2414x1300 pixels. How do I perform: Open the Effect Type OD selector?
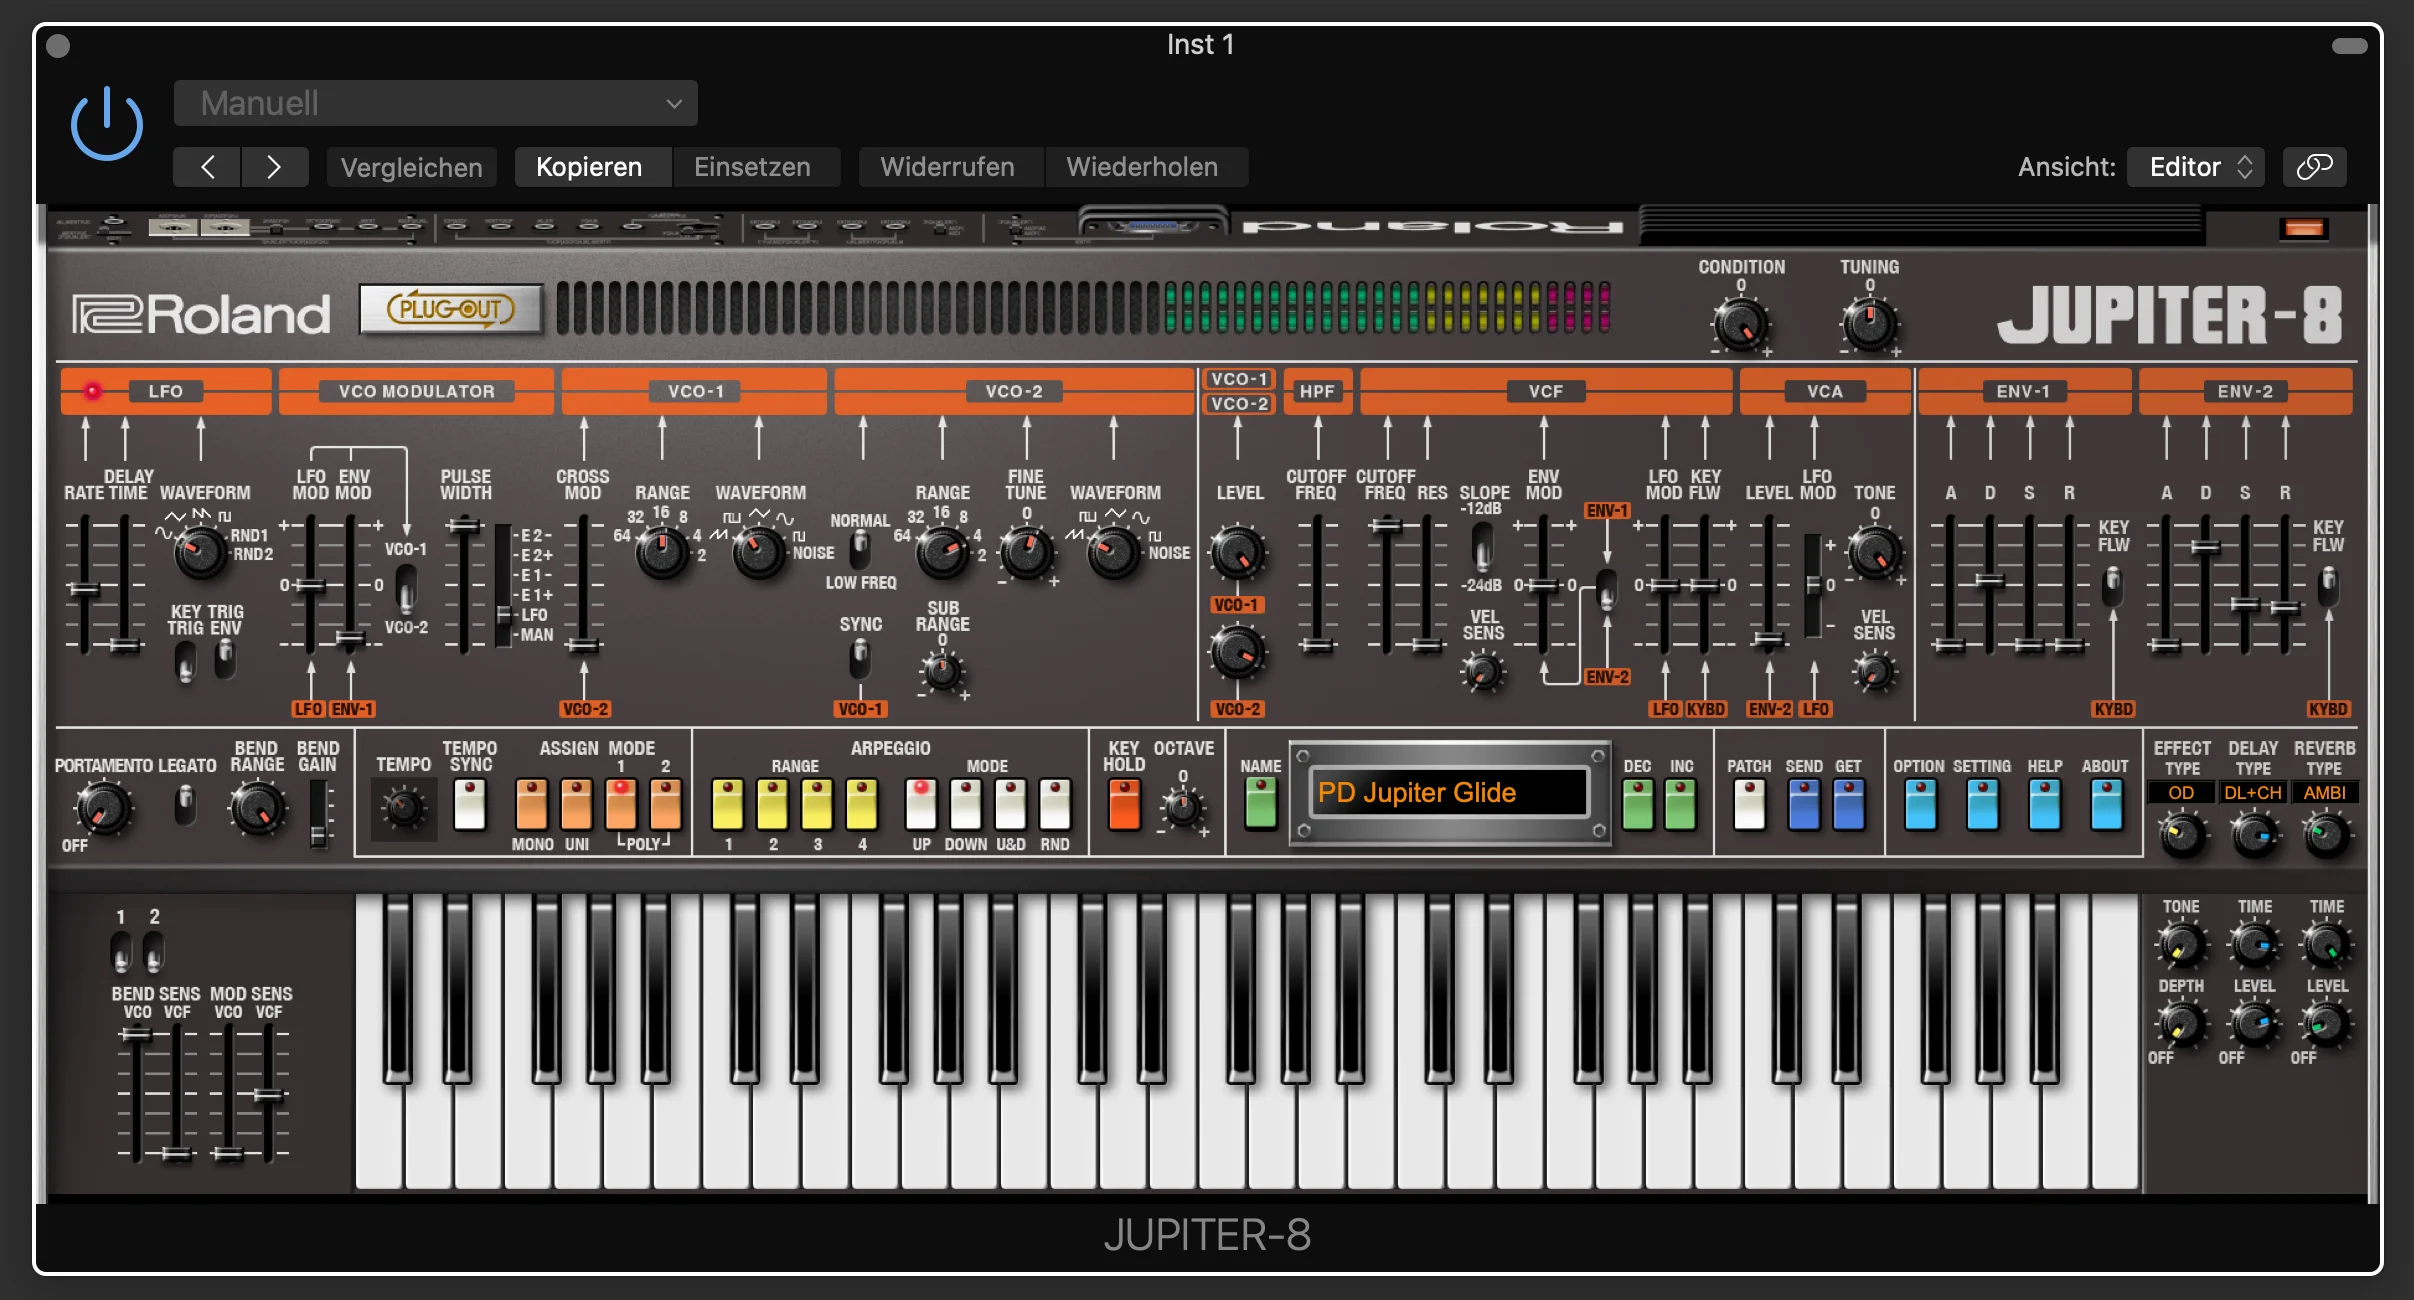click(2180, 792)
